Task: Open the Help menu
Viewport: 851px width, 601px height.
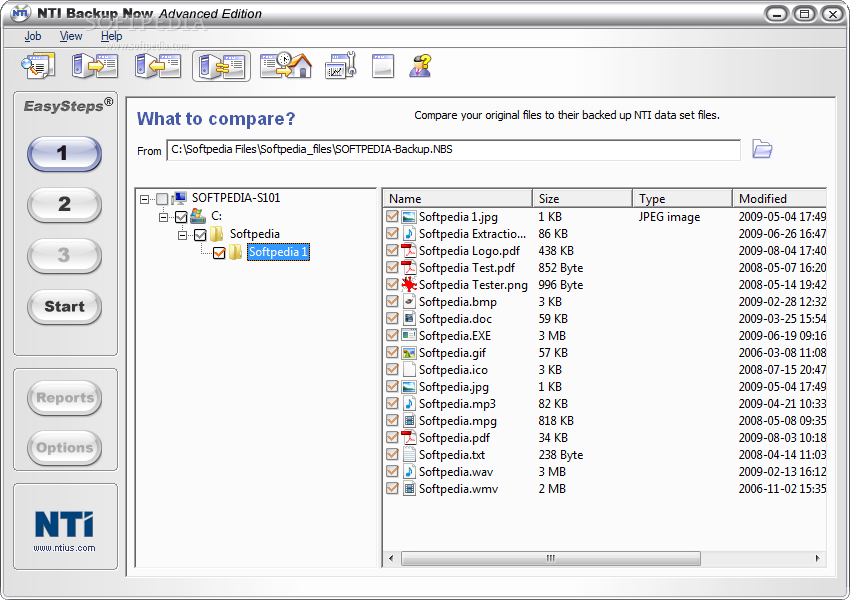Action: click(x=111, y=36)
